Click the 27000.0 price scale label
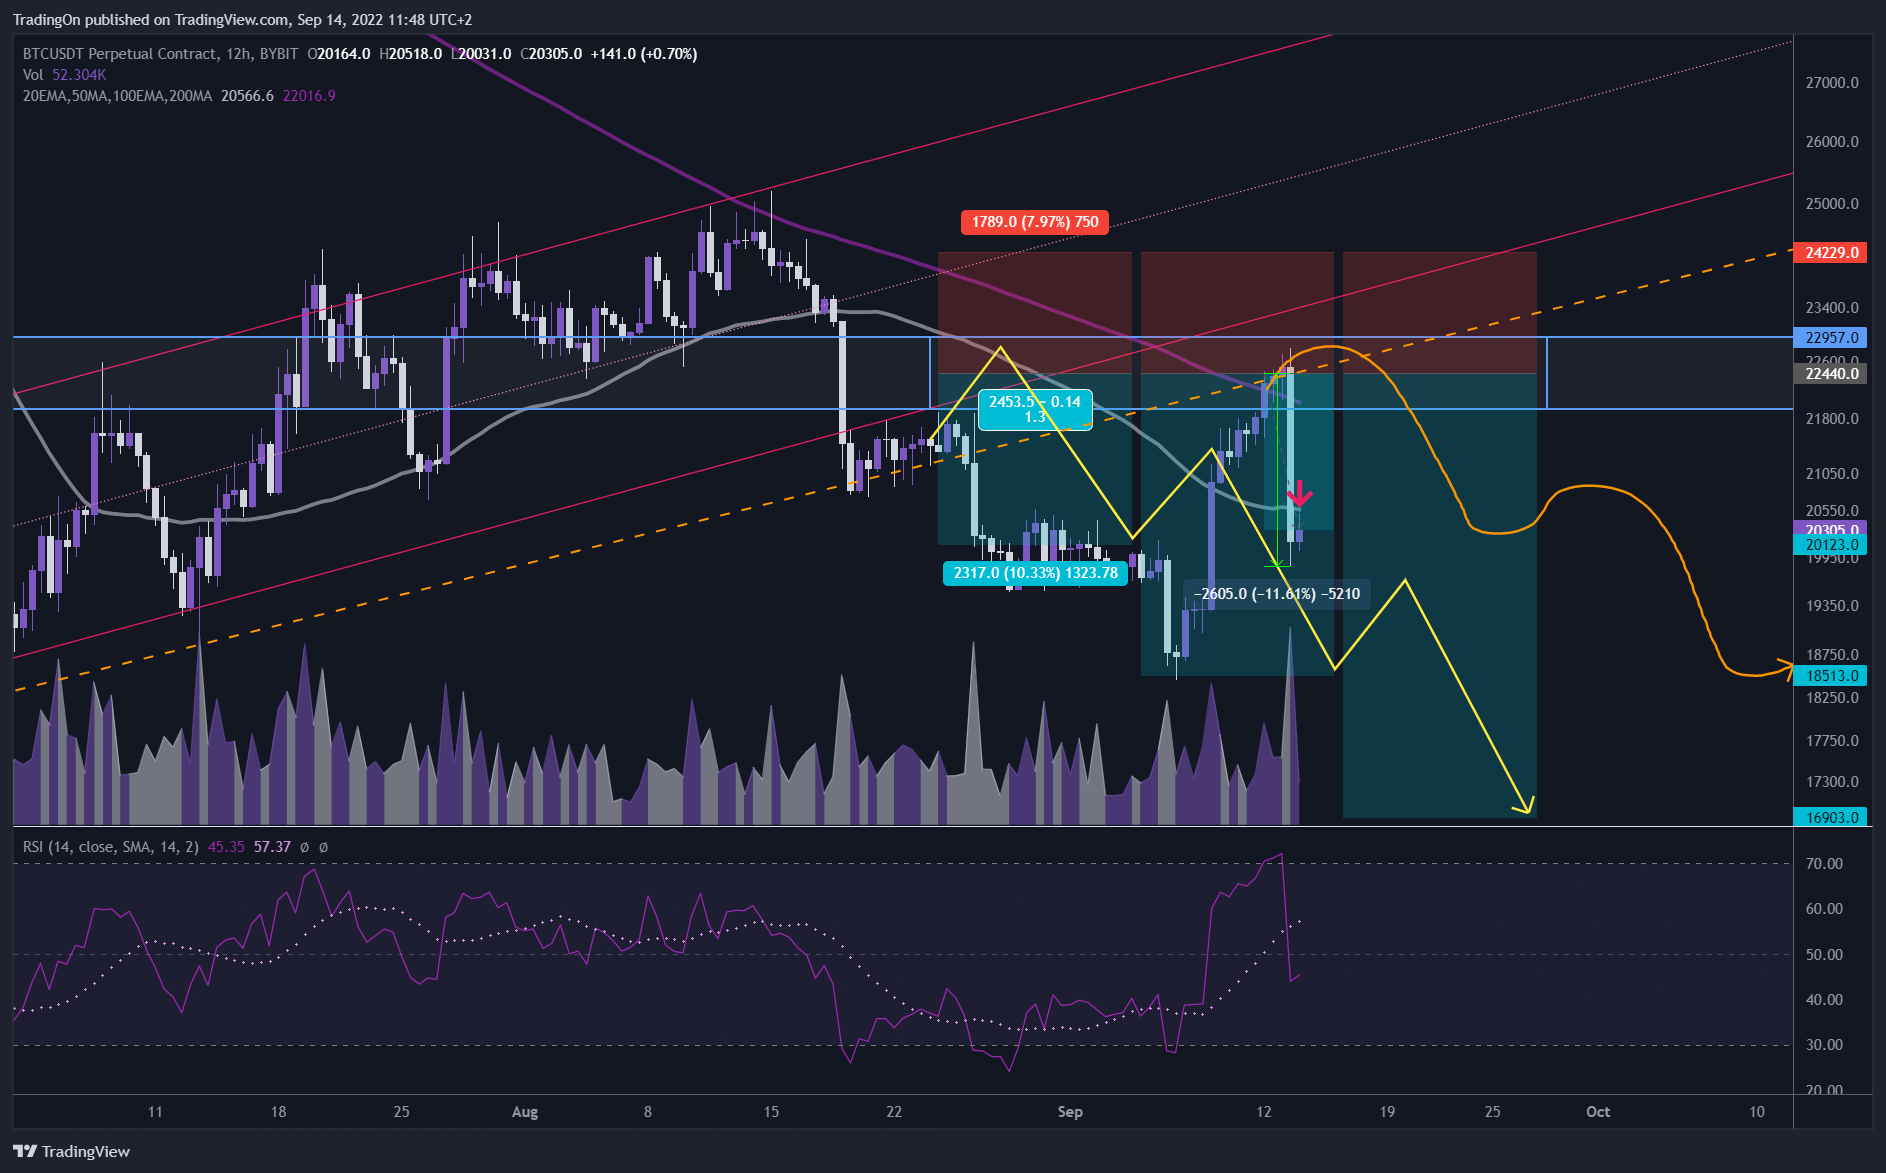The image size is (1886, 1173). pyautogui.click(x=1832, y=83)
